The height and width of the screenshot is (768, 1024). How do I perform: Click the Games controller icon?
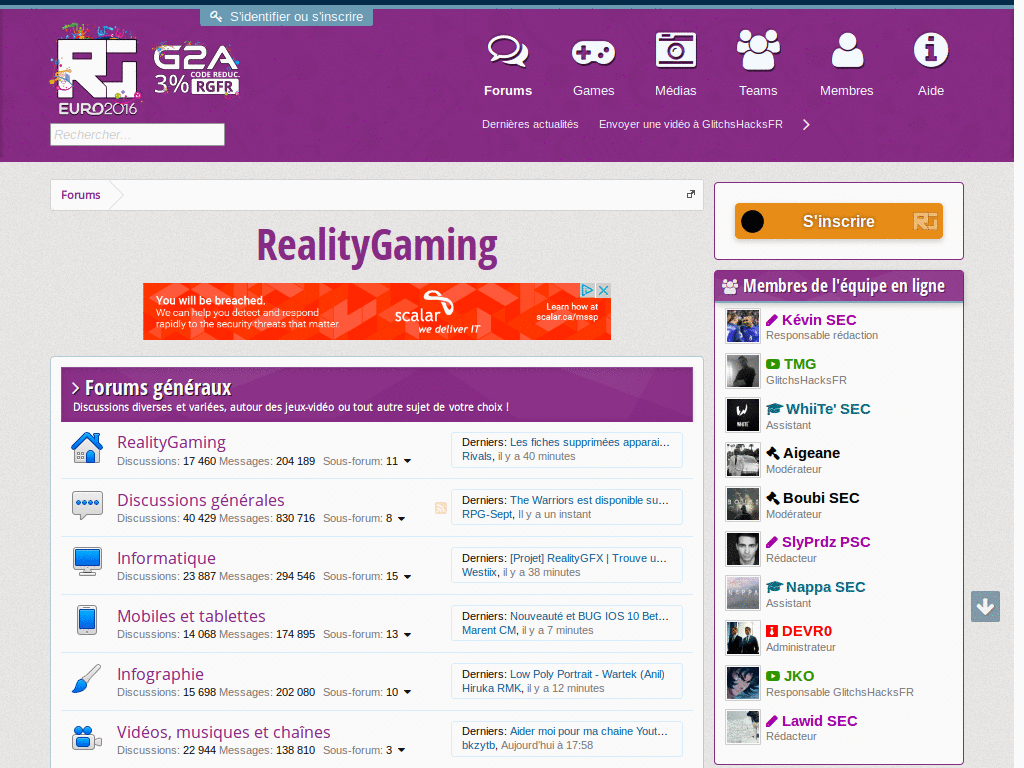pyautogui.click(x=593, y=50)
